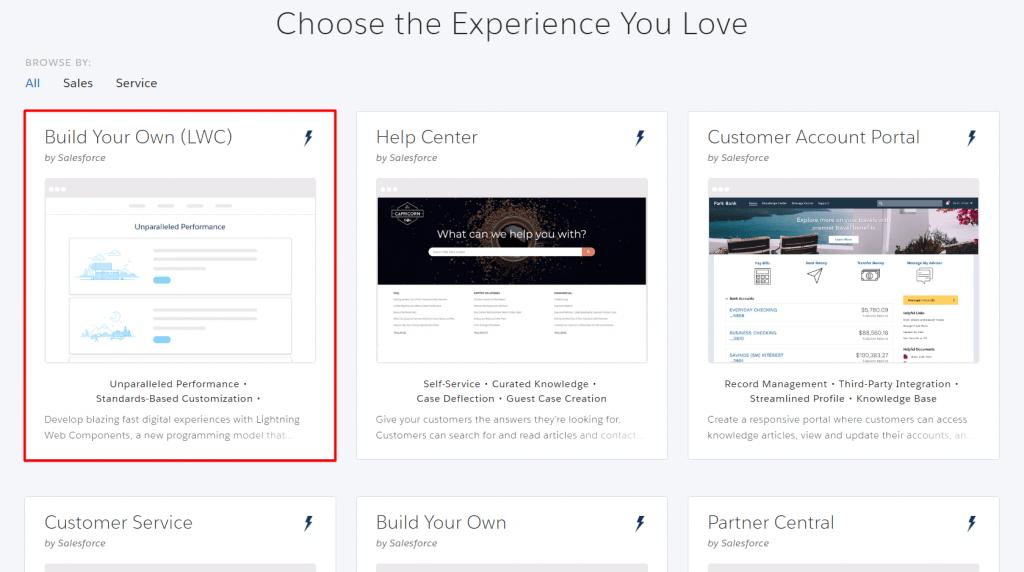Click 'Guest Case Creation' feature text
Viewport: 1024px width, 572px height.
tap(556, 398)
